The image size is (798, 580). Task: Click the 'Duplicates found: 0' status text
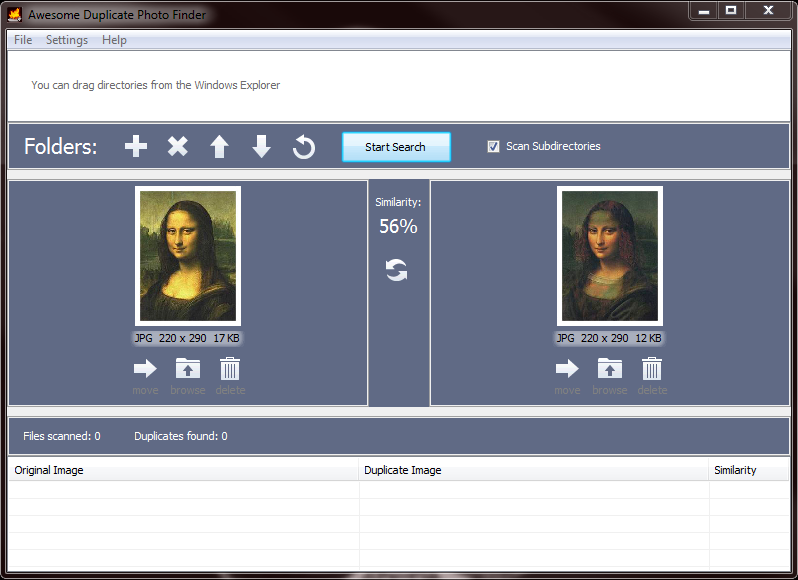pyautogui.click(x=181, y=436)
